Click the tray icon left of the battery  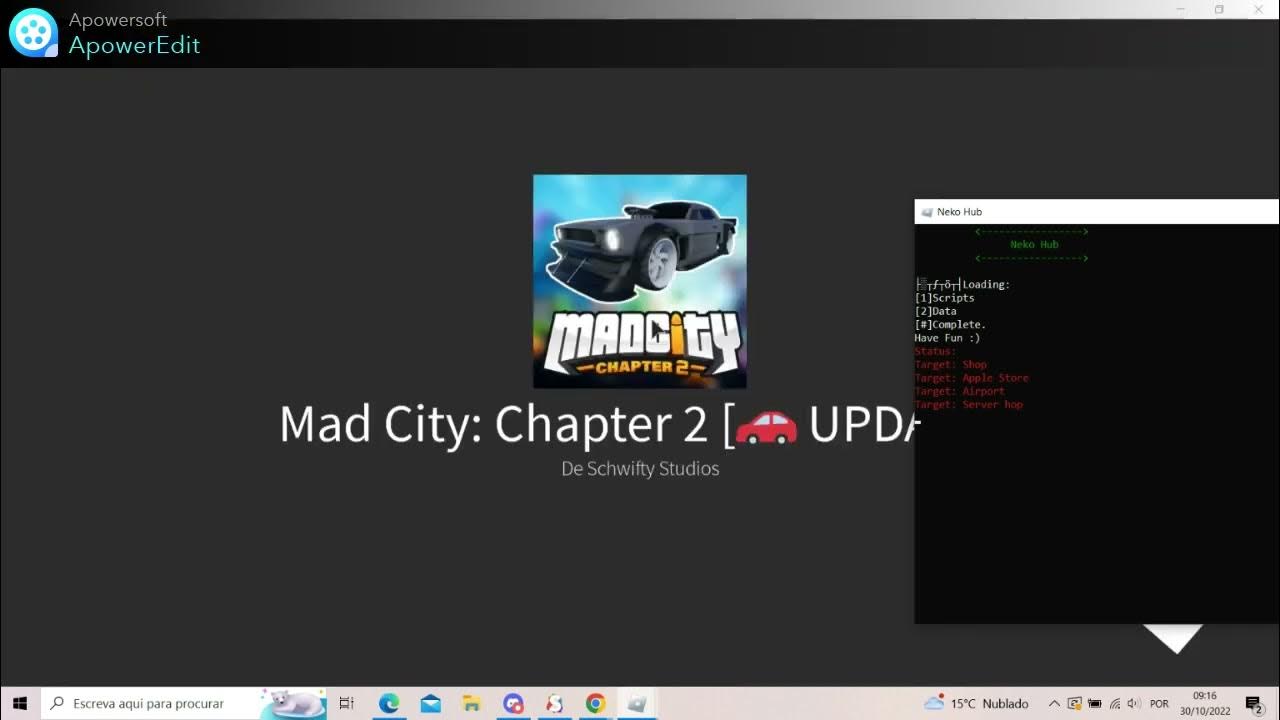click(1075, 704)
